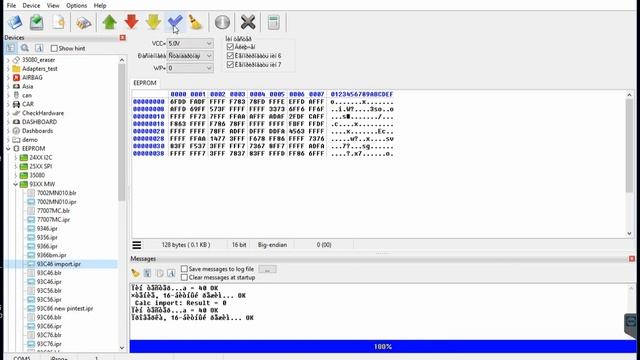Expand the CAR tree node
This screenshot has height=360, width=640.
pos(8,104)
